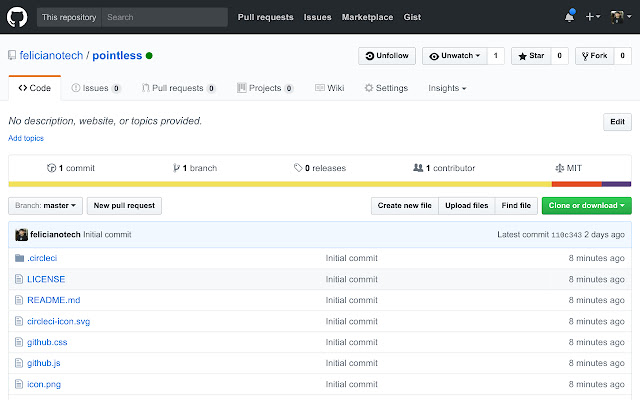The image size is (640, 400).
Task: Fork the pointless repository
Action: coord(595,56)
